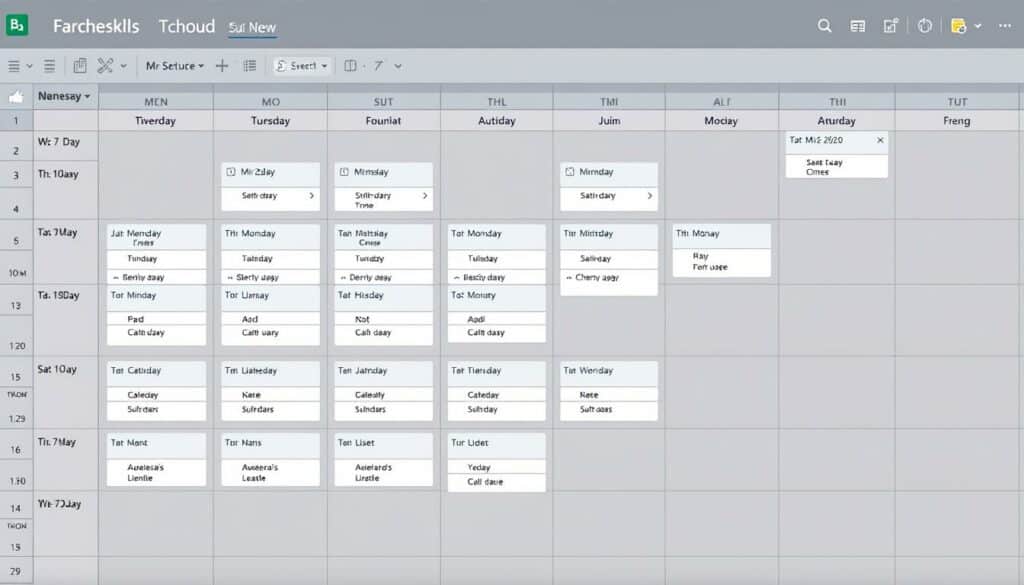Viewport: 1024px width, 585px height.
Task: Click the plus add icon
Action: click(222, 66)
